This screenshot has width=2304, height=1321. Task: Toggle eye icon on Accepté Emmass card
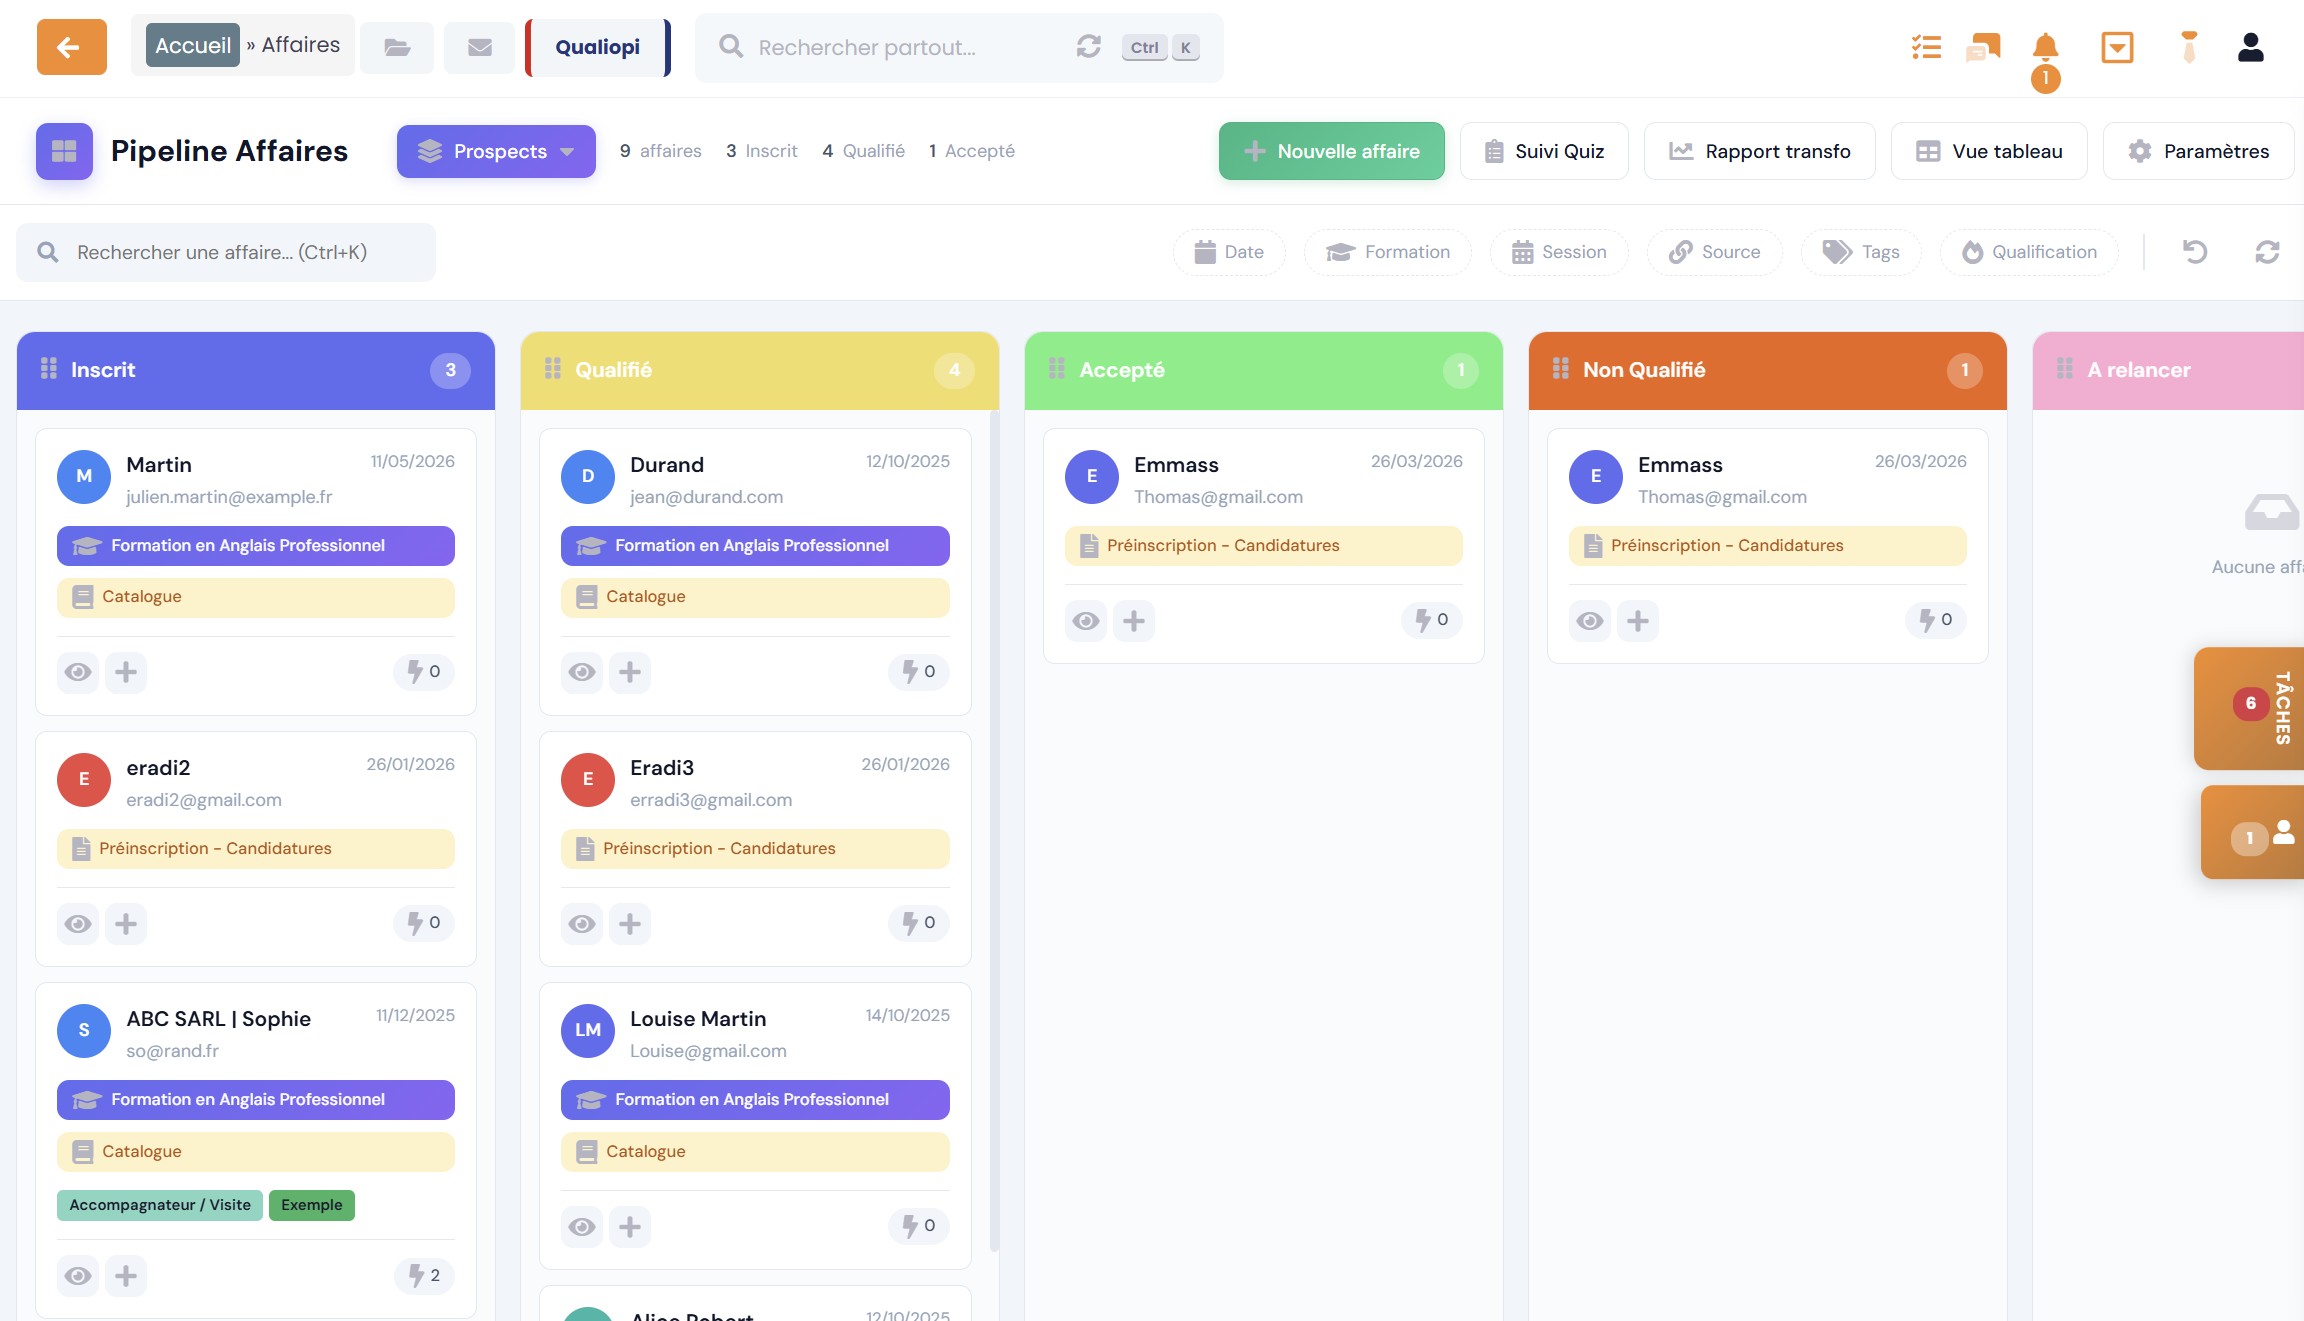pos(1086,621)
